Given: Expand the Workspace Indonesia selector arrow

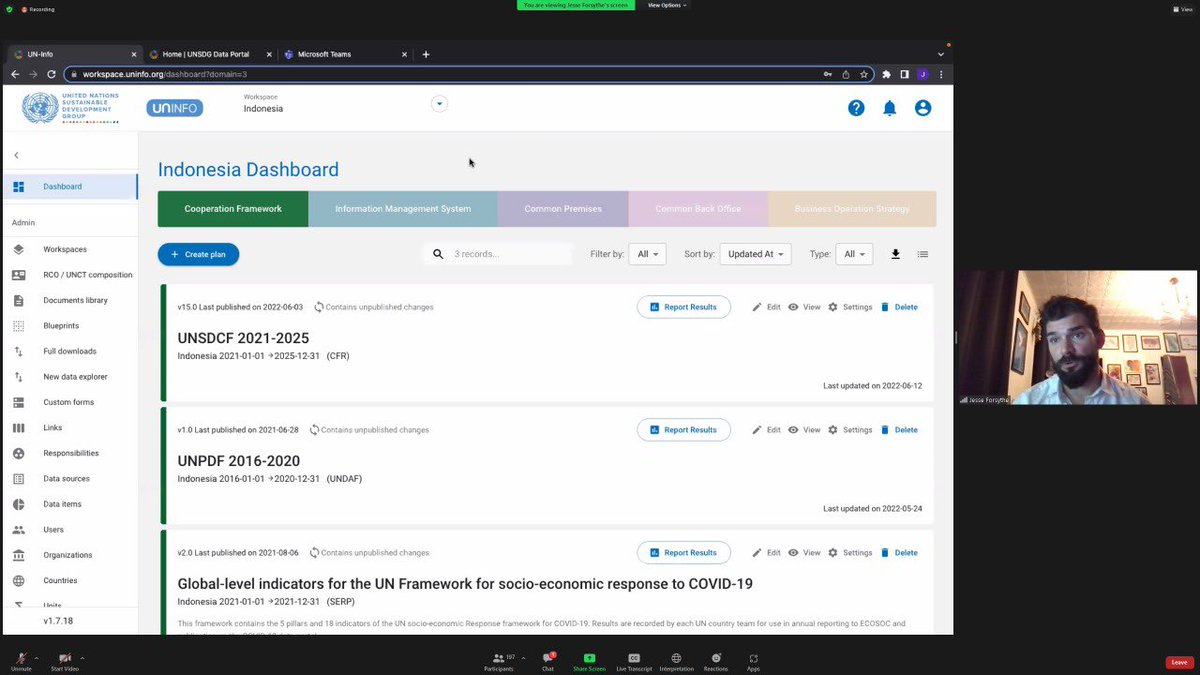Looking at the screenshot, I should coord(438,104).
